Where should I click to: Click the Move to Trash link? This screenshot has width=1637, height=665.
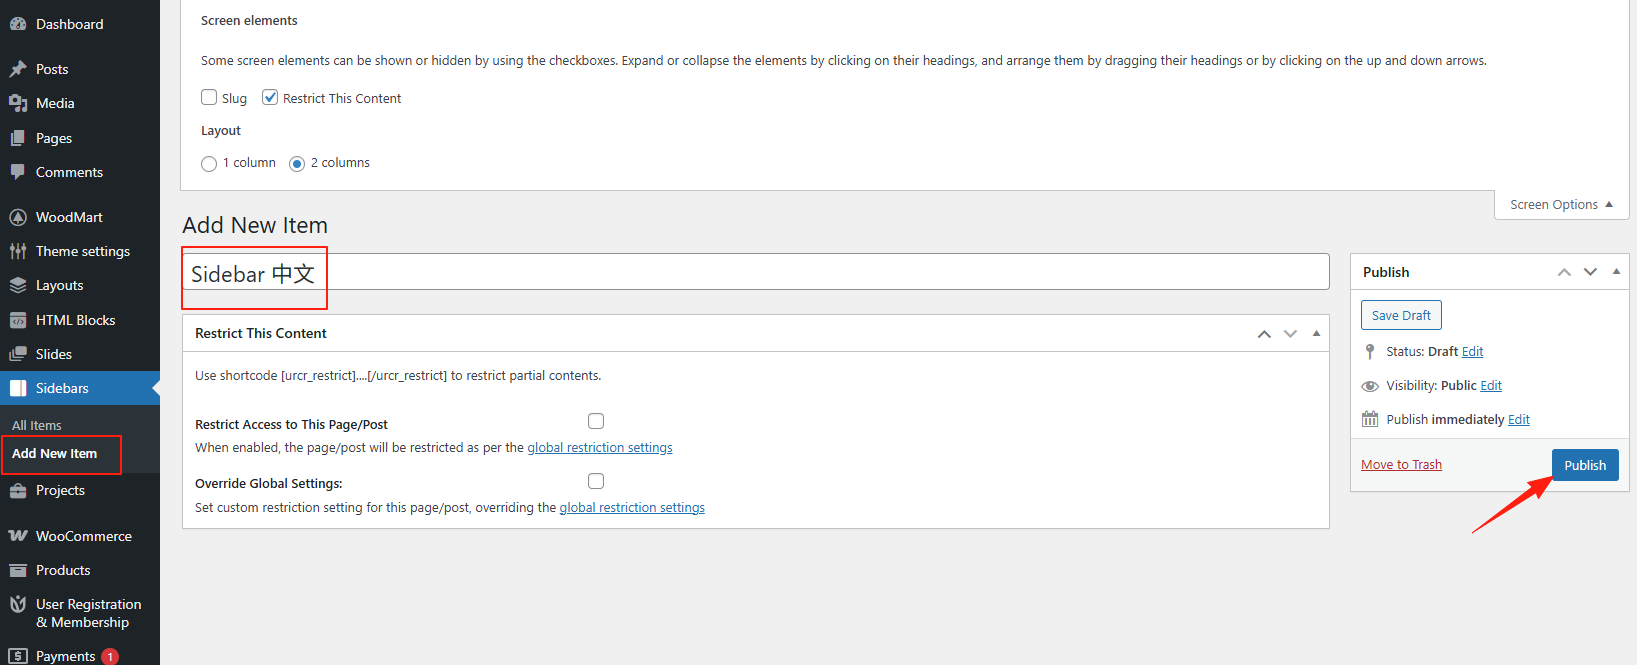(x=1401, y=465)
